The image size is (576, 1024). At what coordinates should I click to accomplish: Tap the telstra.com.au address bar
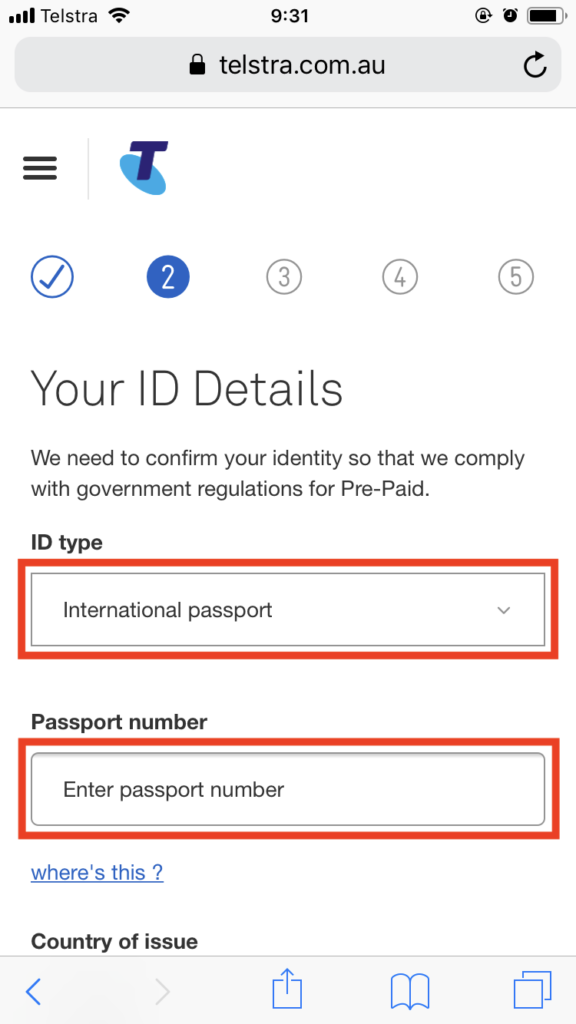288,65
